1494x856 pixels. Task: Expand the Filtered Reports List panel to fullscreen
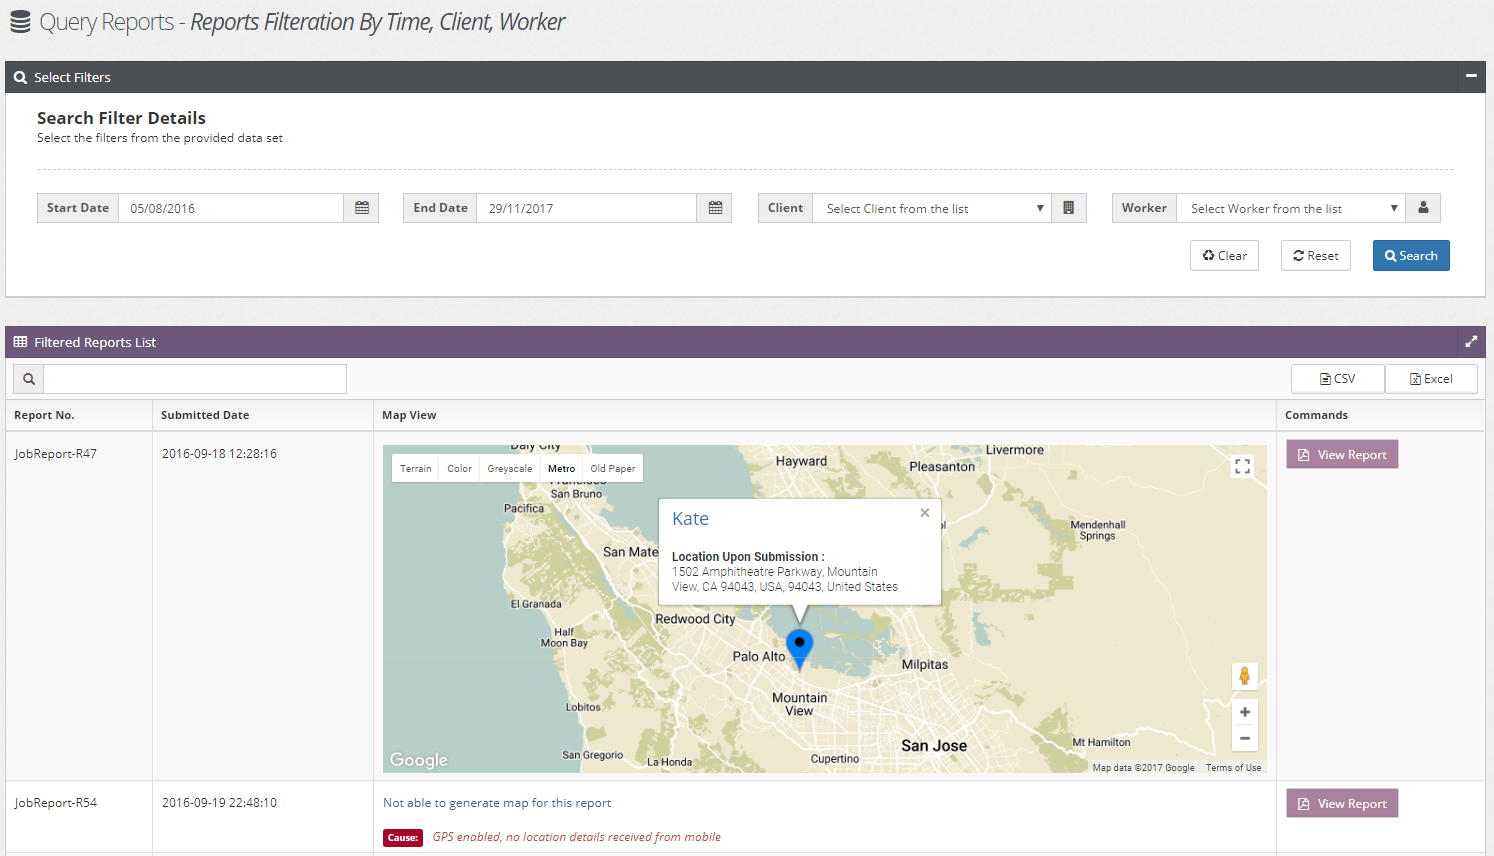(1471, 342)
